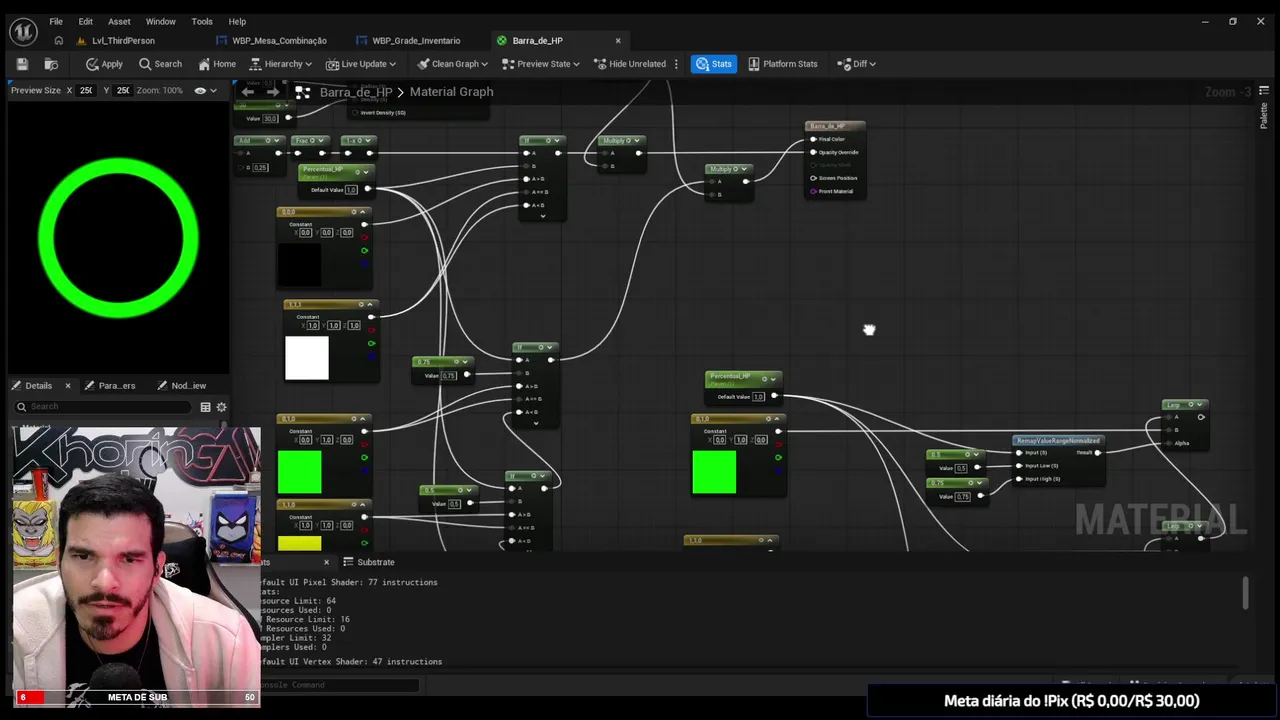Click the Save asset floppy disk icon

(22, 64)
